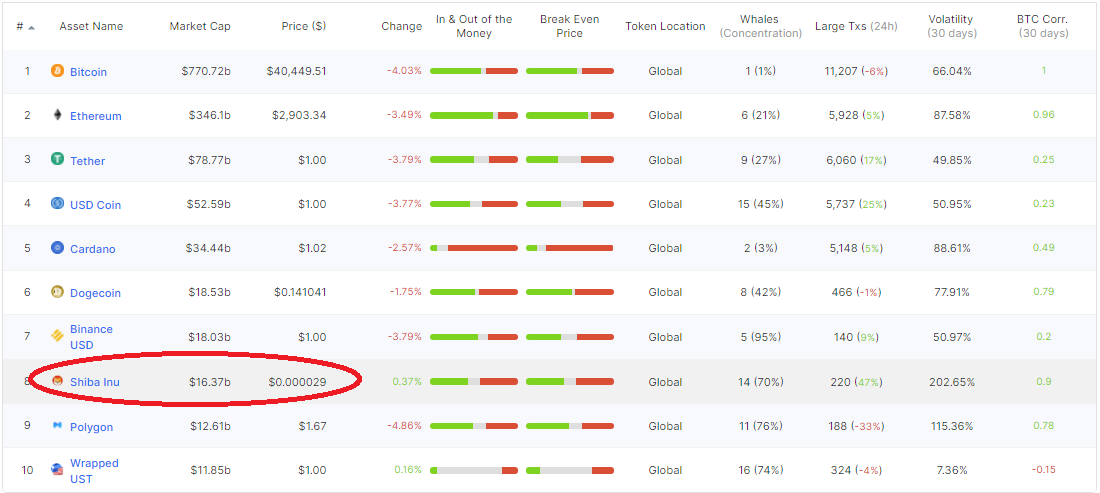Screen dimensions: 1100x493
Task: Select Shiba Inu price $0.000029
Action: pos(297,381)
